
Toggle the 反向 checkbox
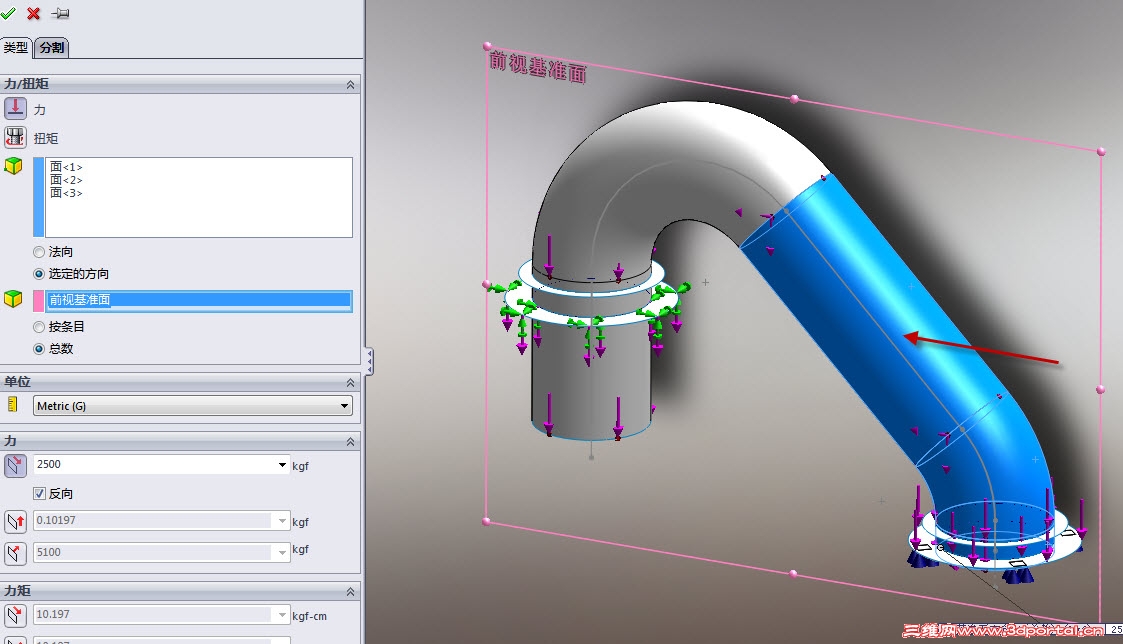point(39,494)
